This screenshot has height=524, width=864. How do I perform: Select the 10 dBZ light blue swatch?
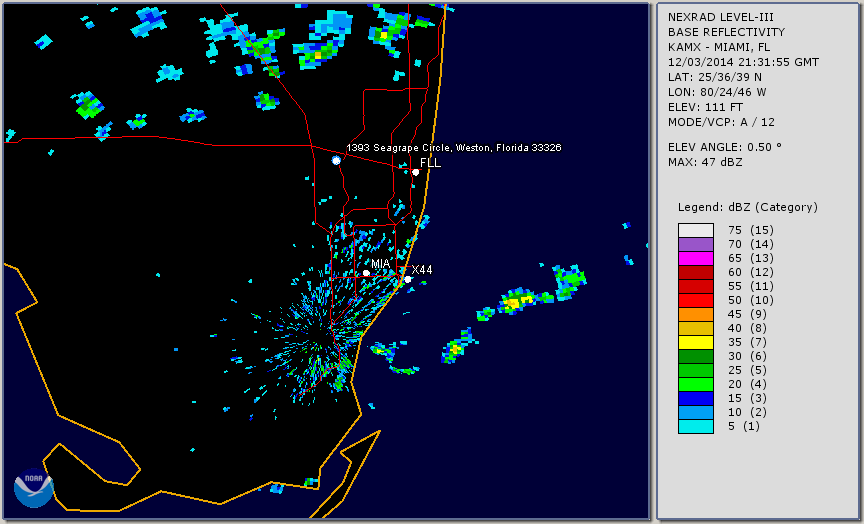click(x=696, y=413)
